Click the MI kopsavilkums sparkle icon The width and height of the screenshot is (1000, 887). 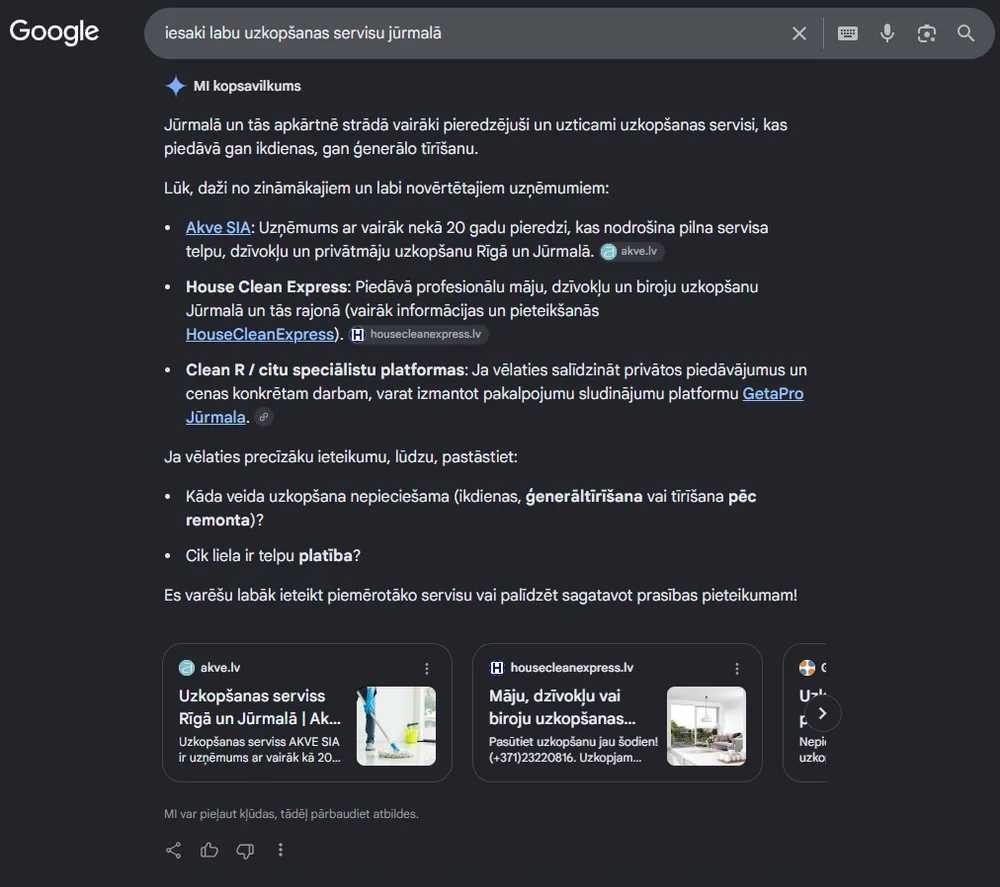(175, 85)
